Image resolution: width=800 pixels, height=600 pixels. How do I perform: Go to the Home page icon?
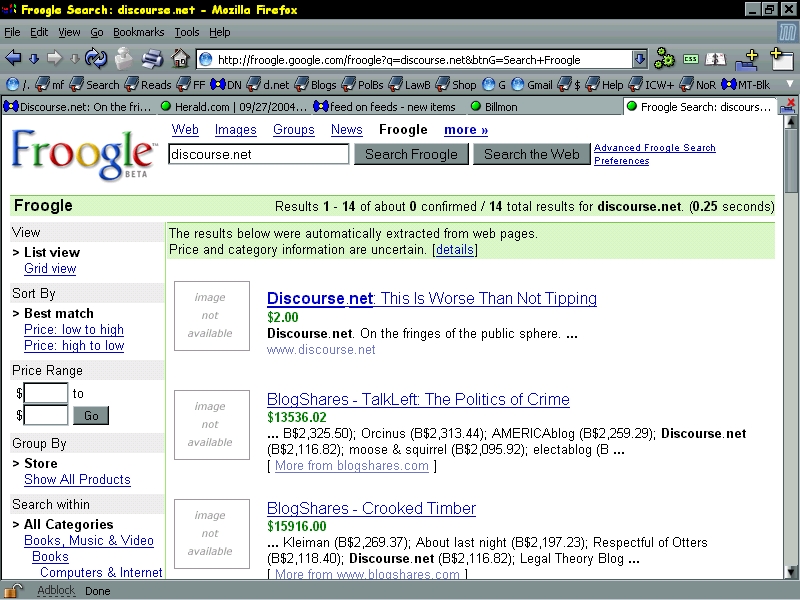tap(180, 59)
